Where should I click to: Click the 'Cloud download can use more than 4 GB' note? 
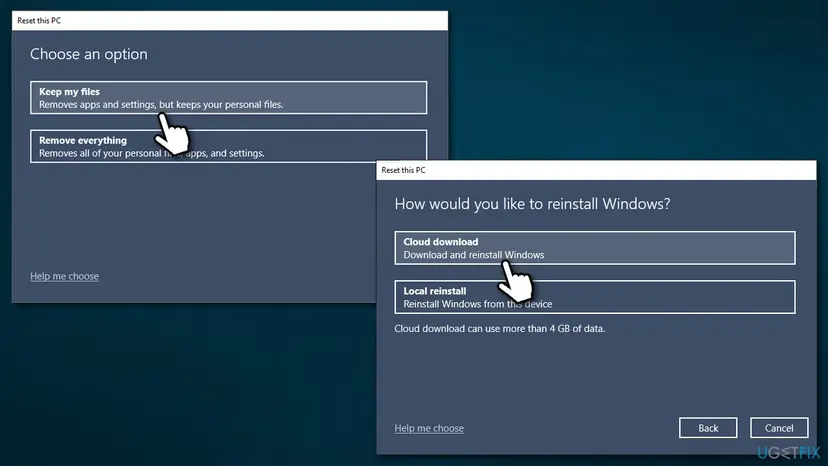pyautogui.click(x=500, y=329)
